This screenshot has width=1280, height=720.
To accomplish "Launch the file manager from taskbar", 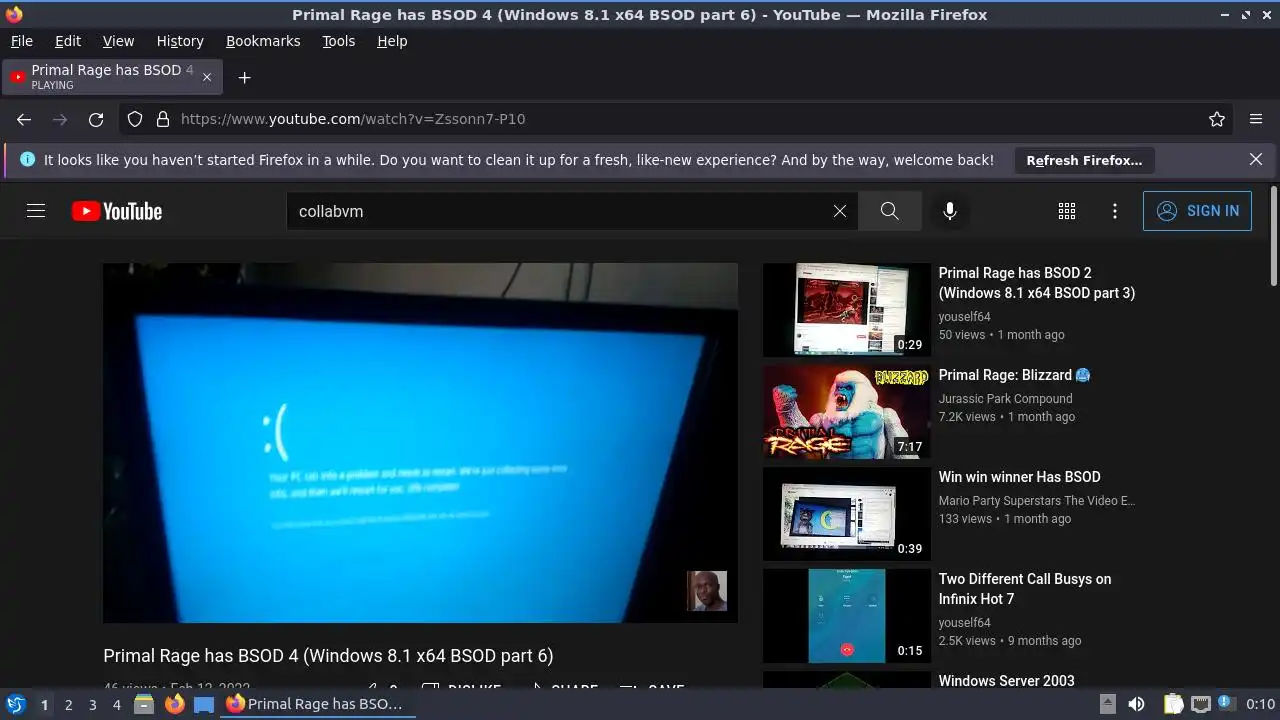I will (x=144, y=704).
